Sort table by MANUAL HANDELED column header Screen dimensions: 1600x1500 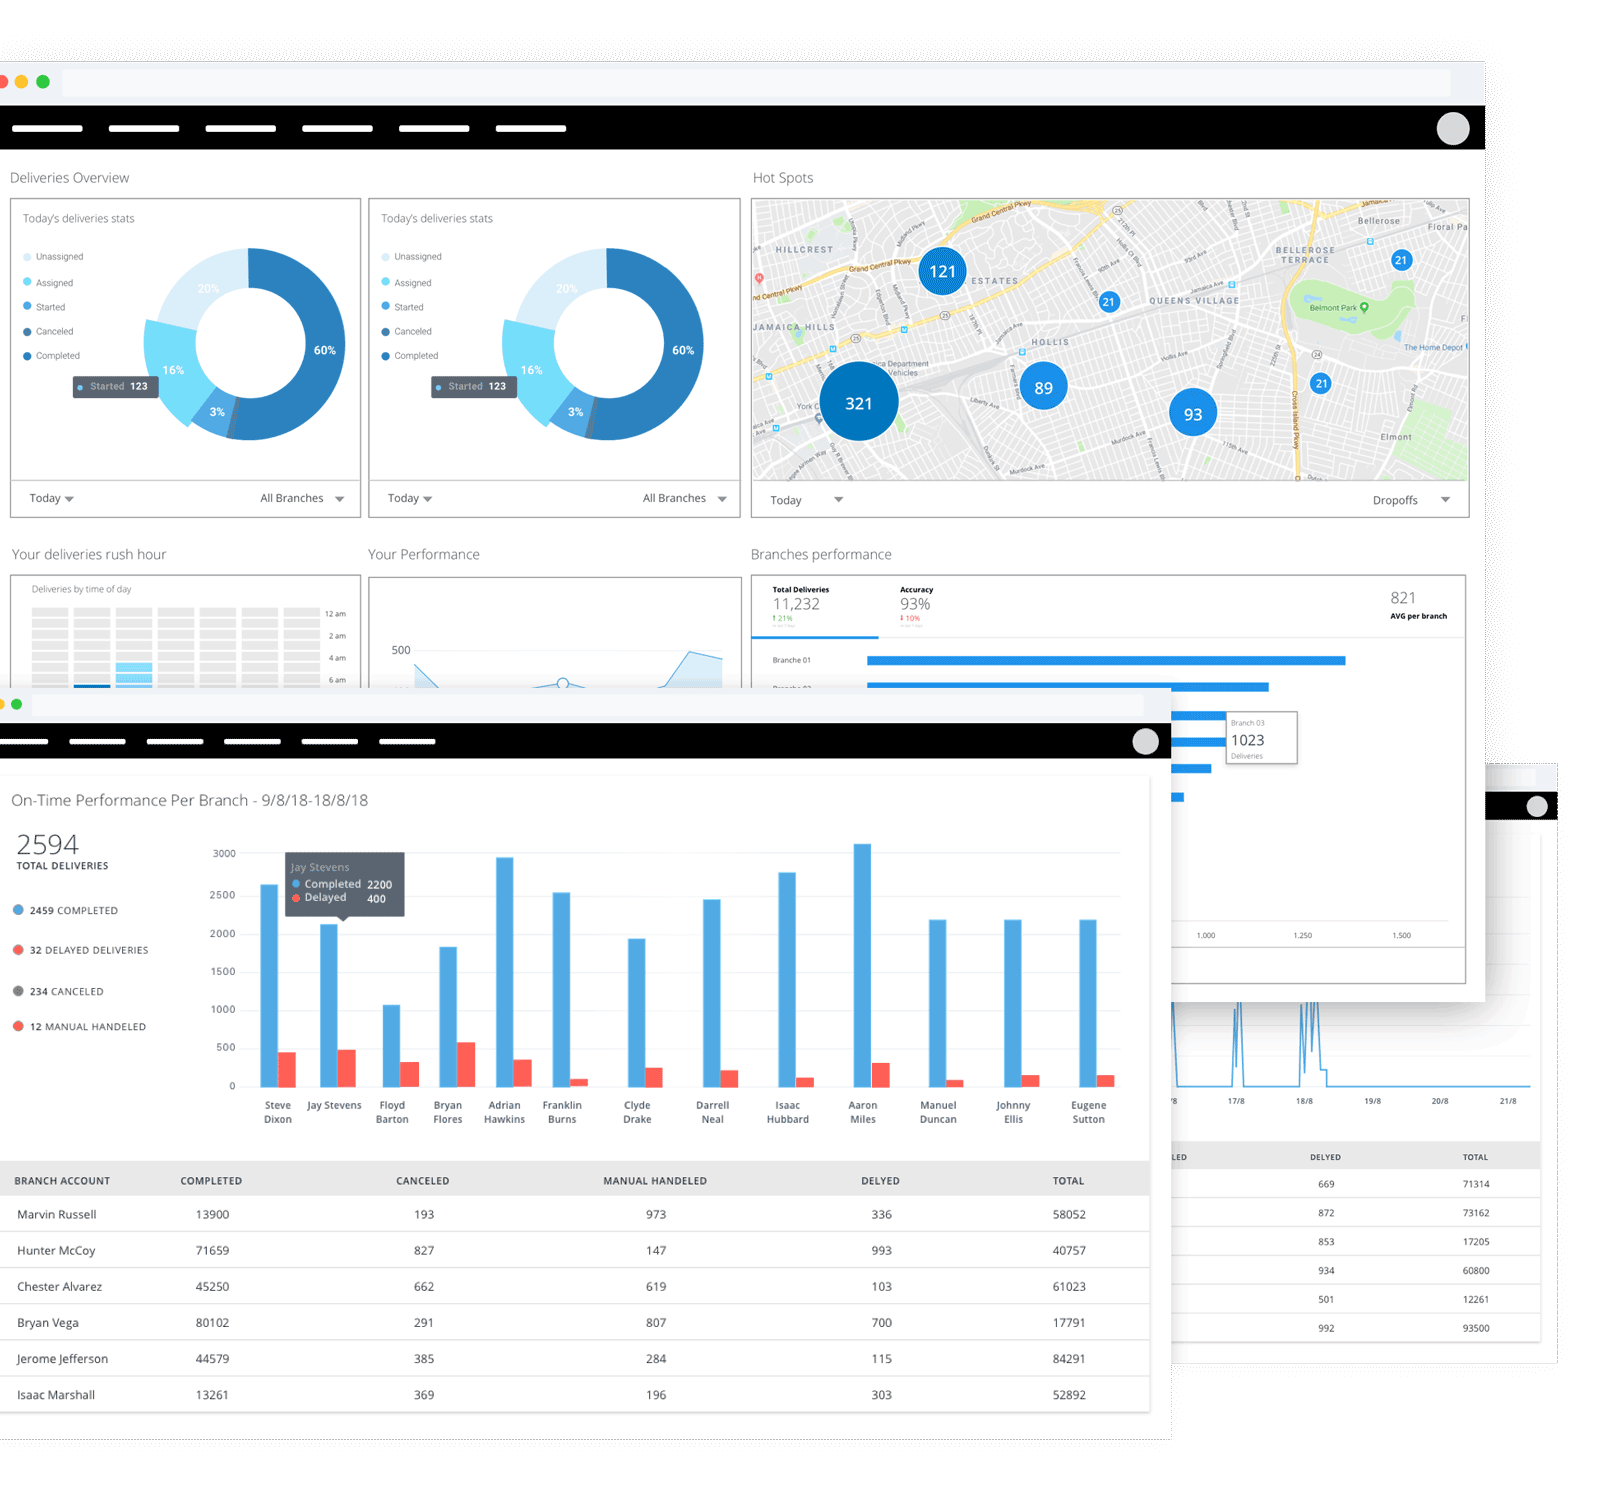655,1180
